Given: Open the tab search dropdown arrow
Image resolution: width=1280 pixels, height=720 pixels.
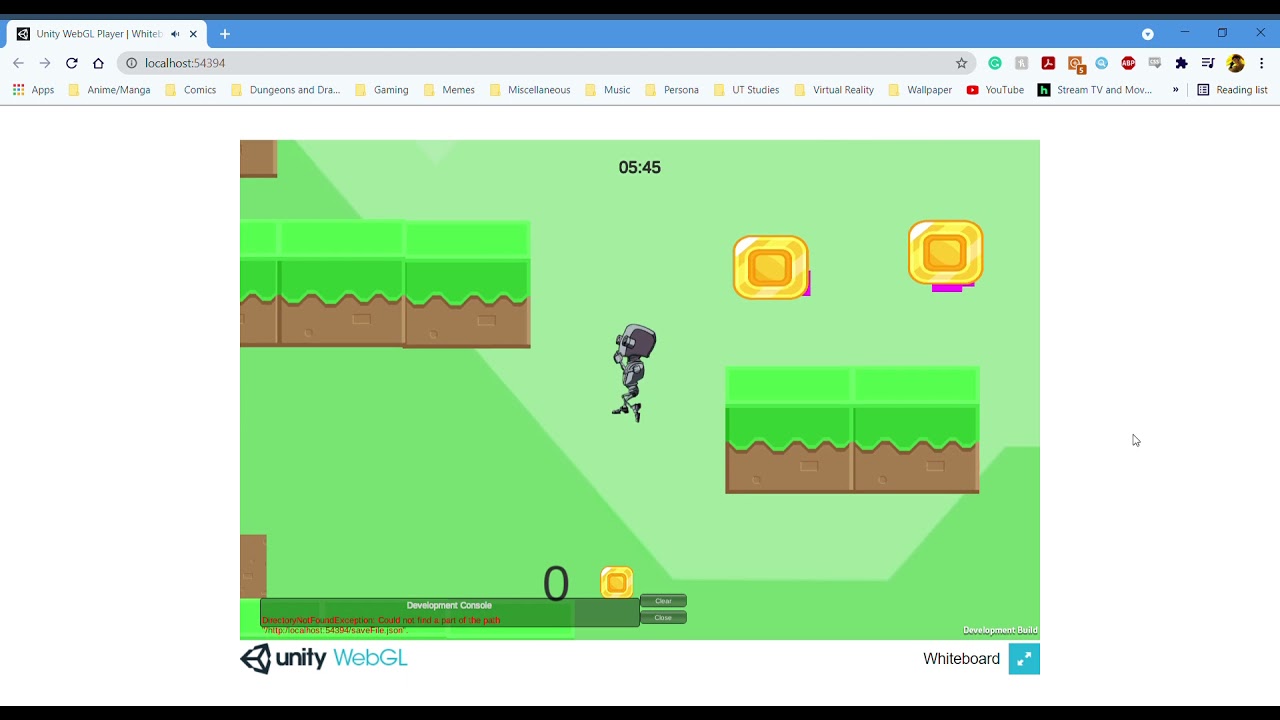Looking at the screenshot, I should 1148,34.
